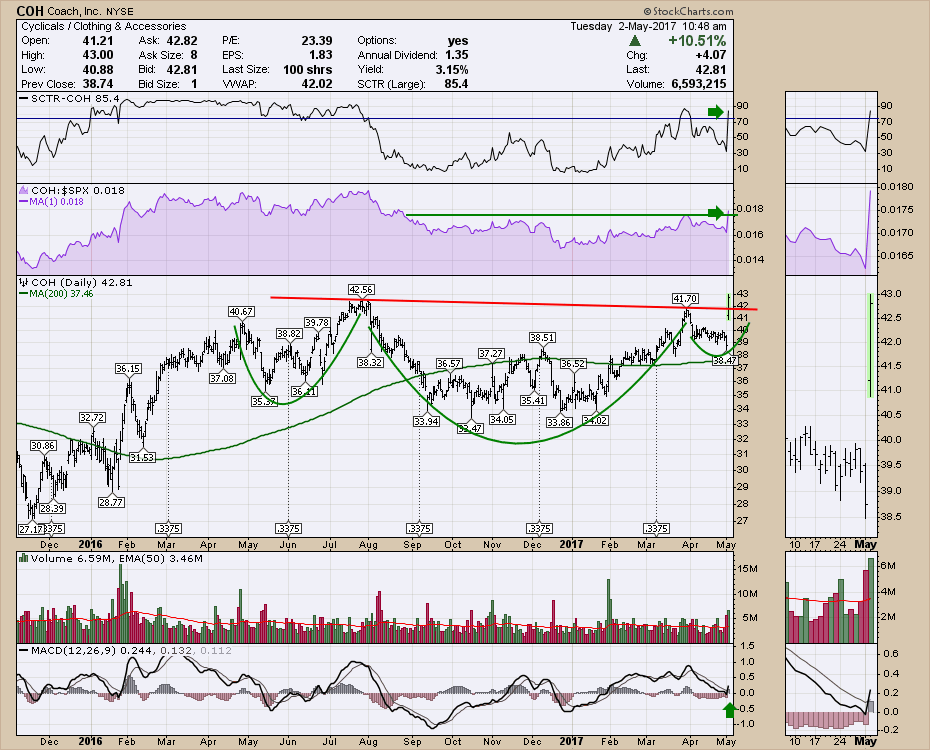Click the 36.15 price label
930x750 pixels.
(x=128, y=369)
